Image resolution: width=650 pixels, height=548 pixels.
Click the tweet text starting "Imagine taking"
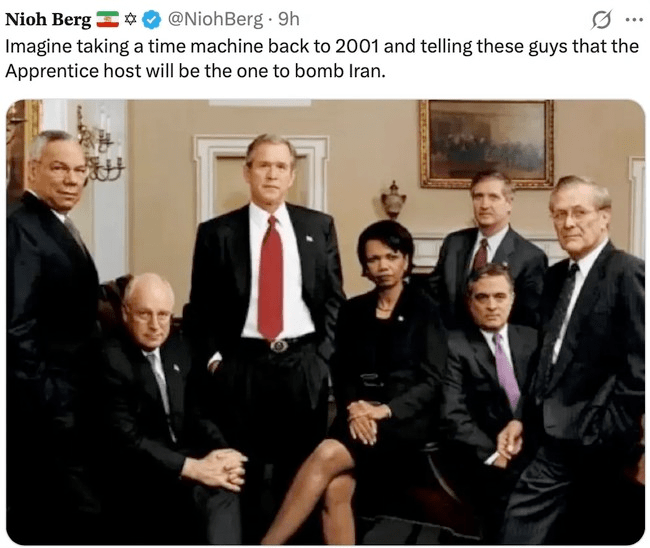point(322,58)
